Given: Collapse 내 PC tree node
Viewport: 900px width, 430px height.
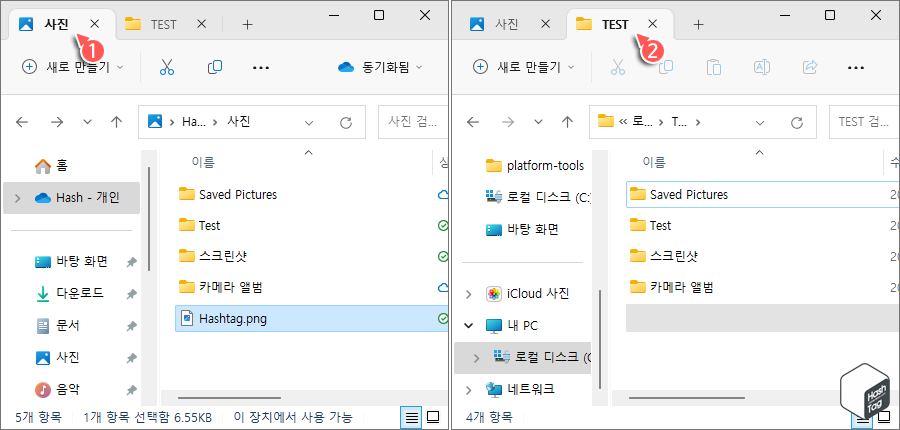Looking at the screenshot, I should (x=469, y=326).
